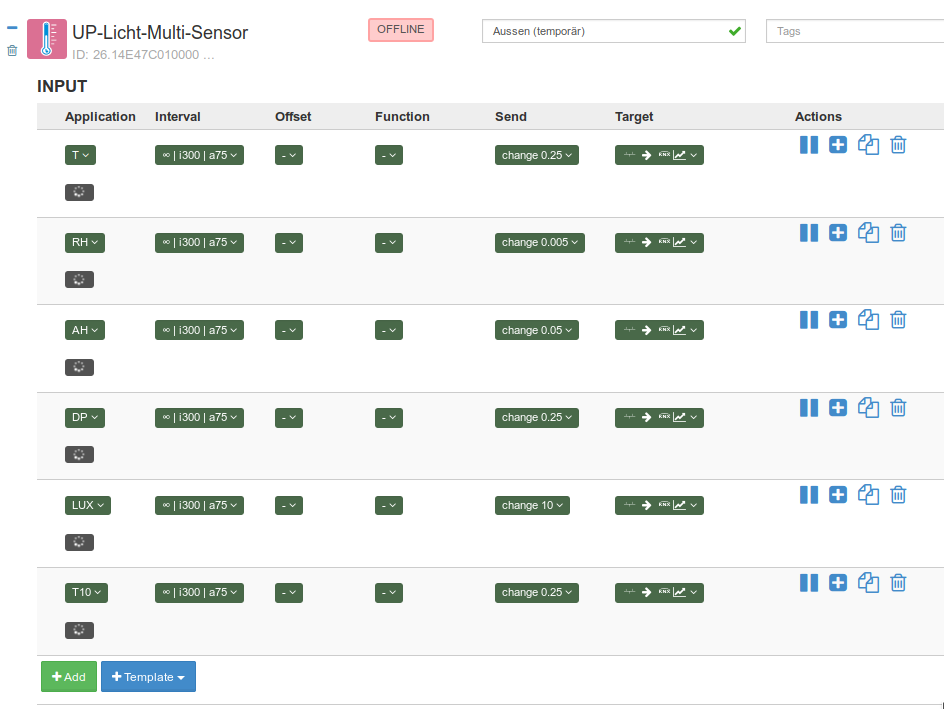Add entry in T row actions
944x709 pixels.
pyautogui.click(x=837, y=144)
